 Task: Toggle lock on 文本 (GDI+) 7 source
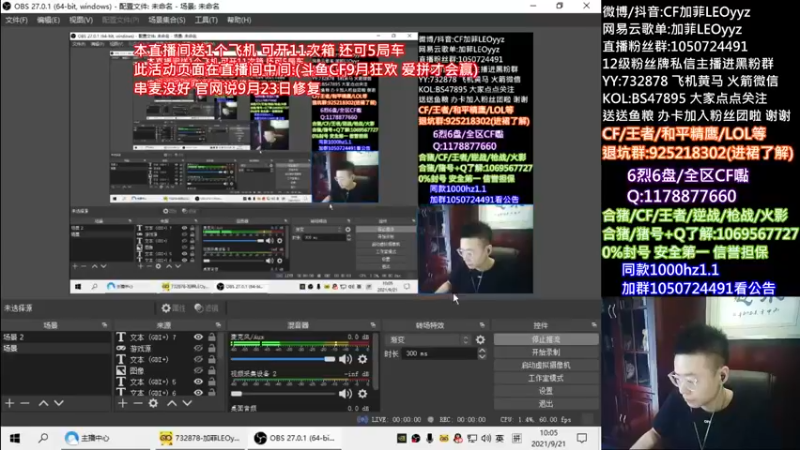coord(212,337)
